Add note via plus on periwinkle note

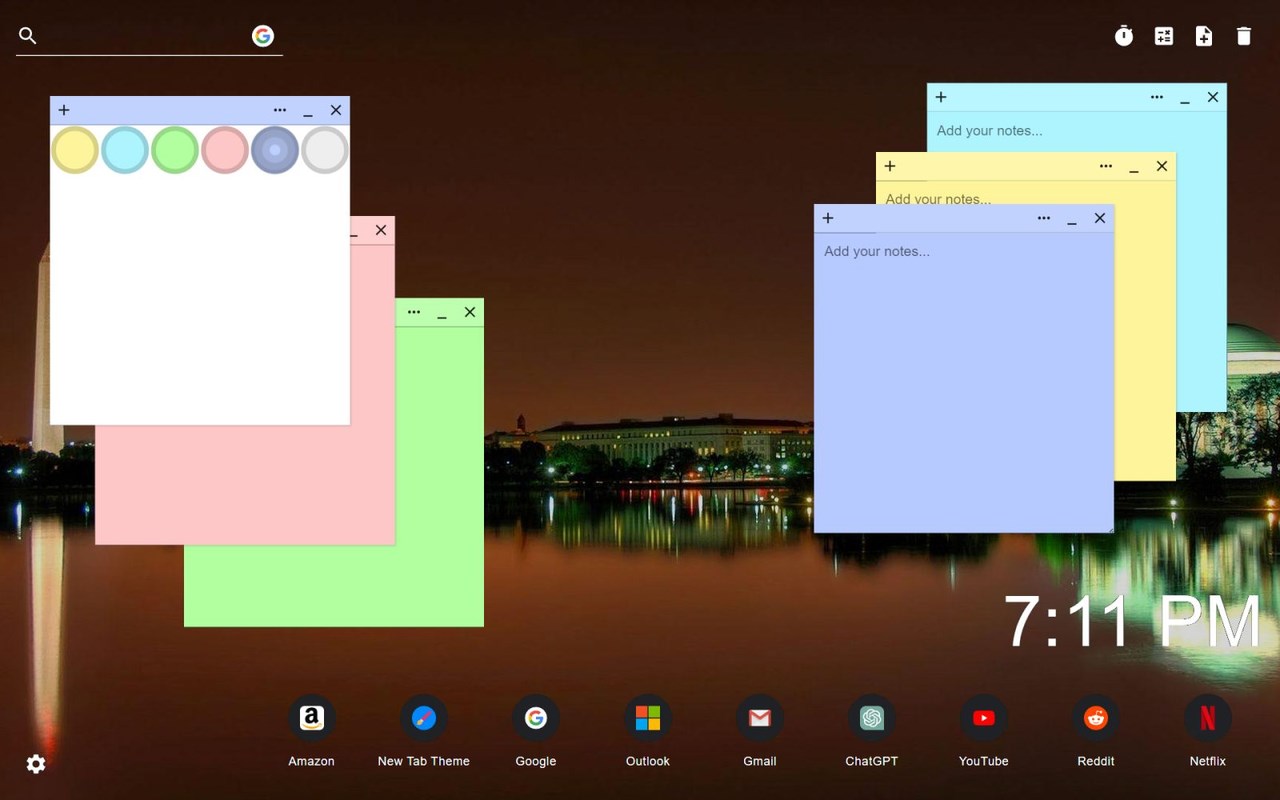[828, 218]
